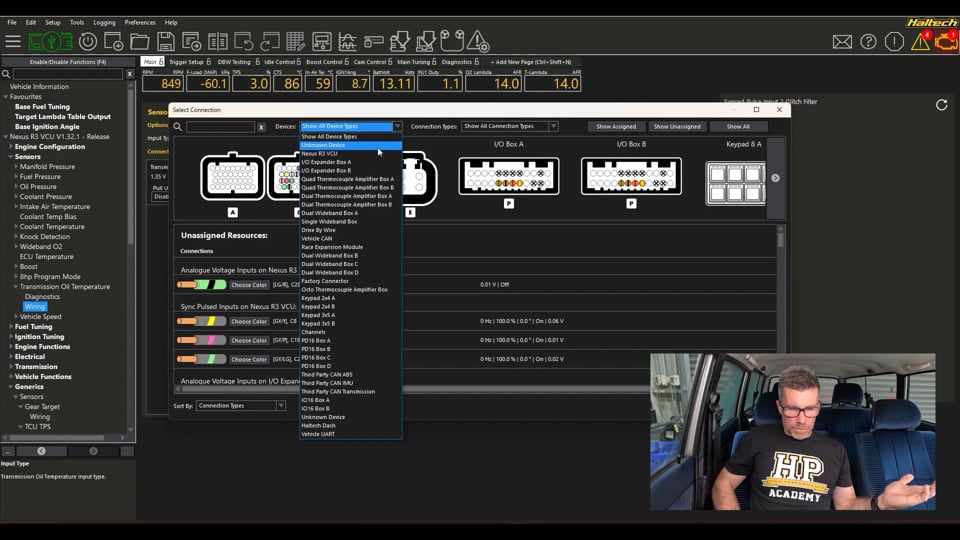Choose Color for the GY/Y pulsed input
The height and width of the screenshot is (540, 960).
coord(249,321)
